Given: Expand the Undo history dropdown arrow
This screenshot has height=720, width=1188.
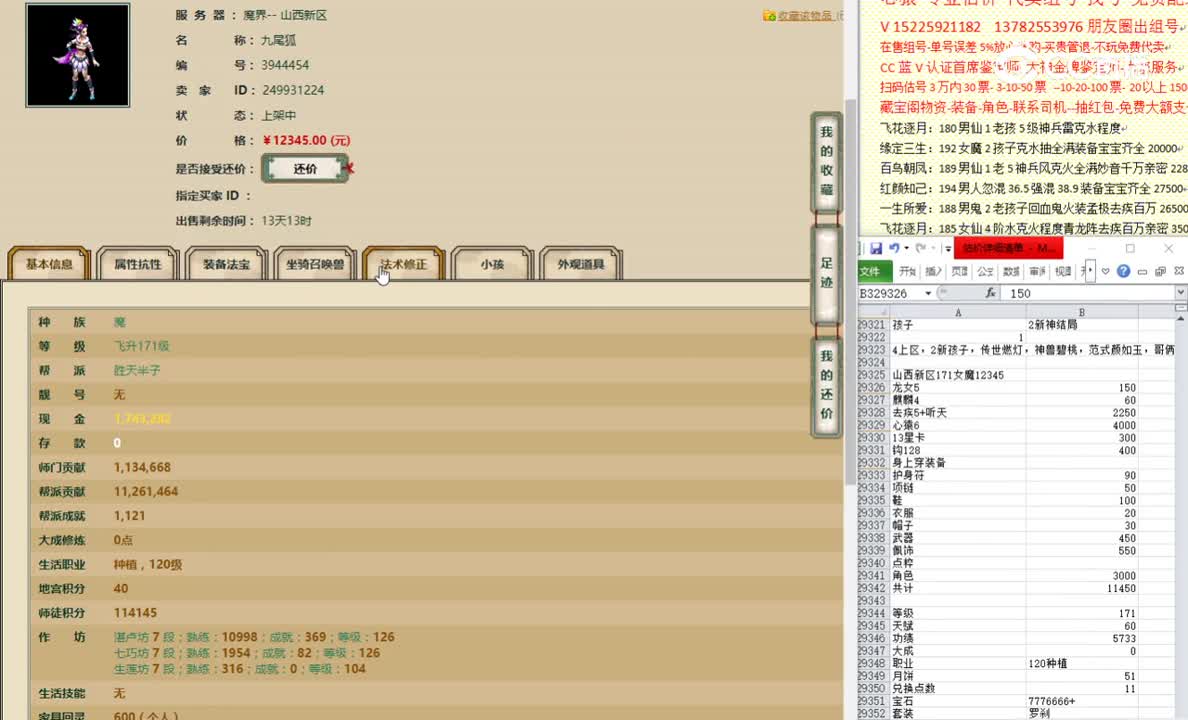Looking at the screenshot, I should [x=906, y=247].
